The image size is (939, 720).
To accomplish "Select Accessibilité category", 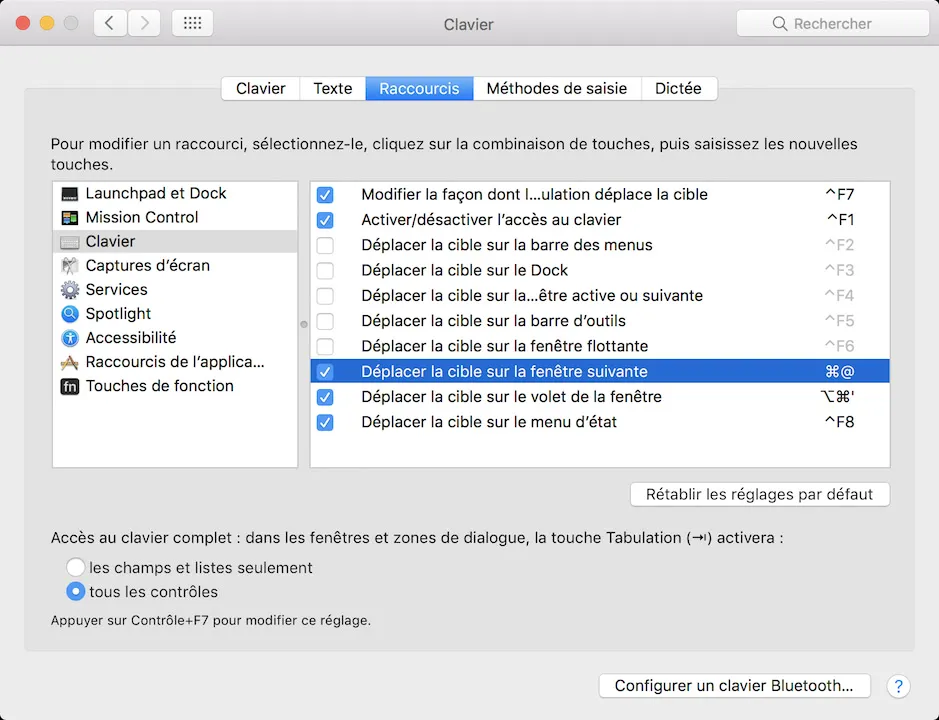I will tap(175, 338).
